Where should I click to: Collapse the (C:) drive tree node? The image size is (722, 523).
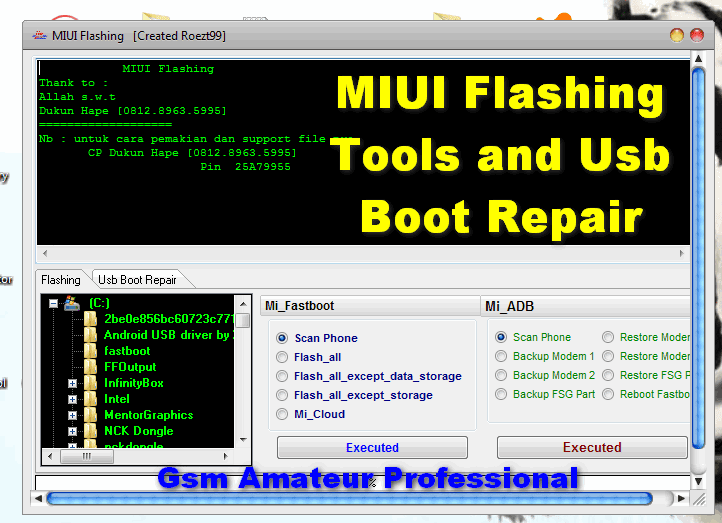(53, 303)
